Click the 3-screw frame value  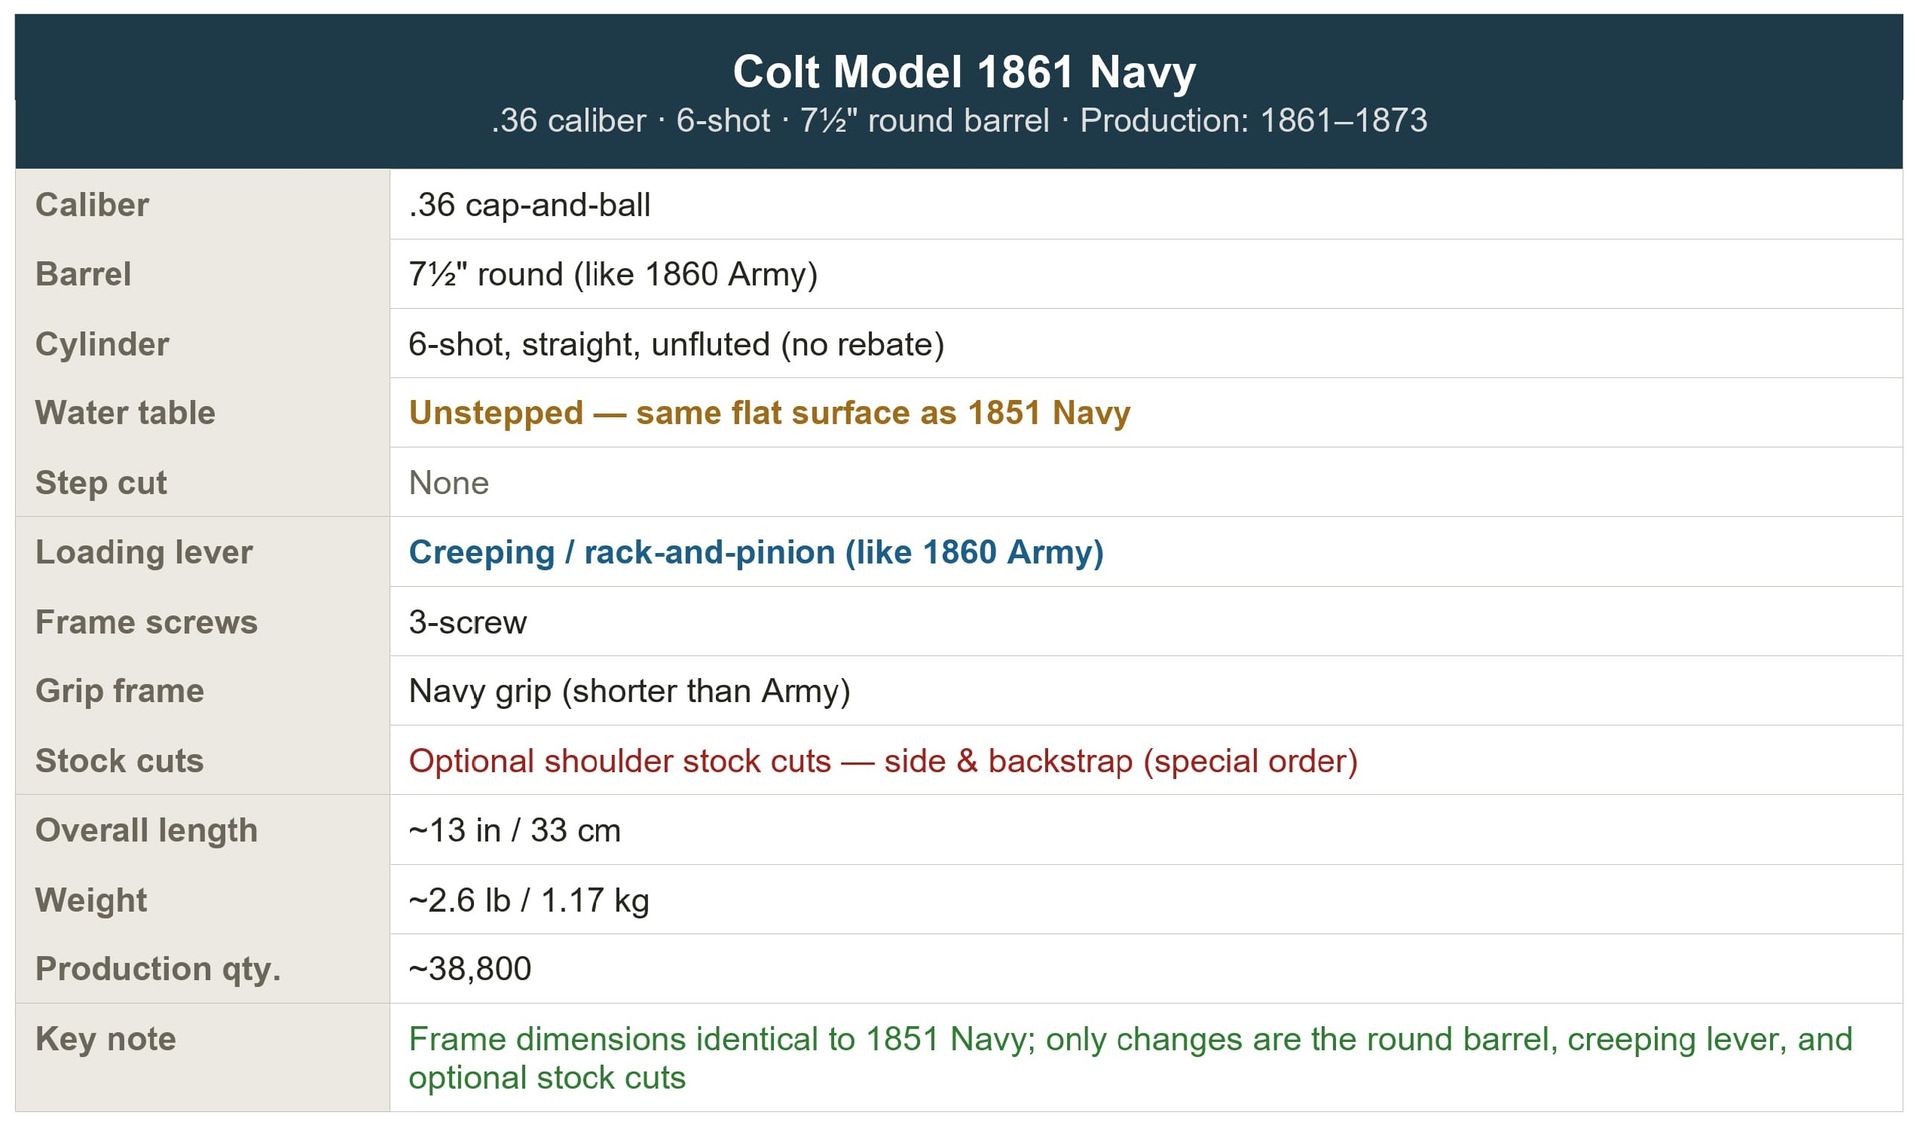coord(467,622)
